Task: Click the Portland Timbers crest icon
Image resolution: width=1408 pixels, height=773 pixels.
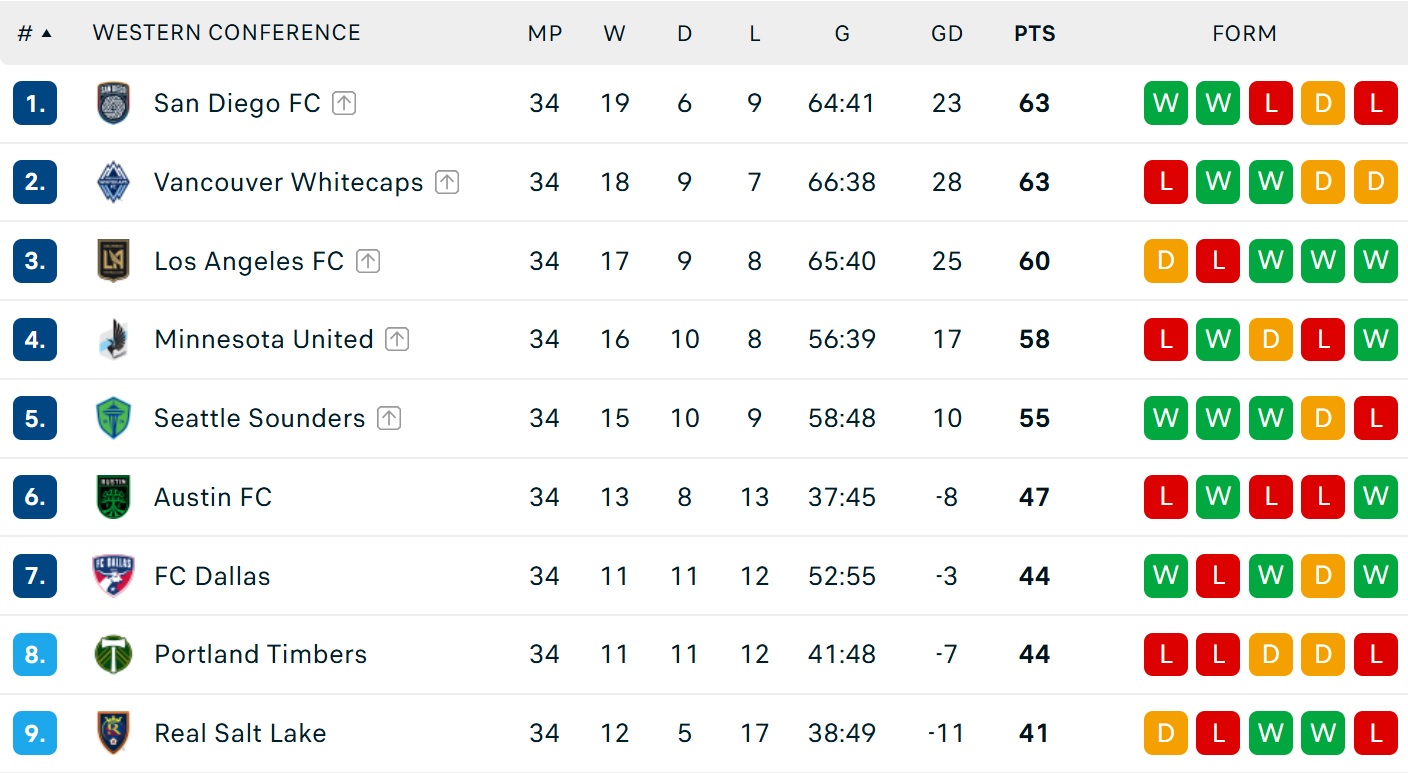Action: (113, 655)
